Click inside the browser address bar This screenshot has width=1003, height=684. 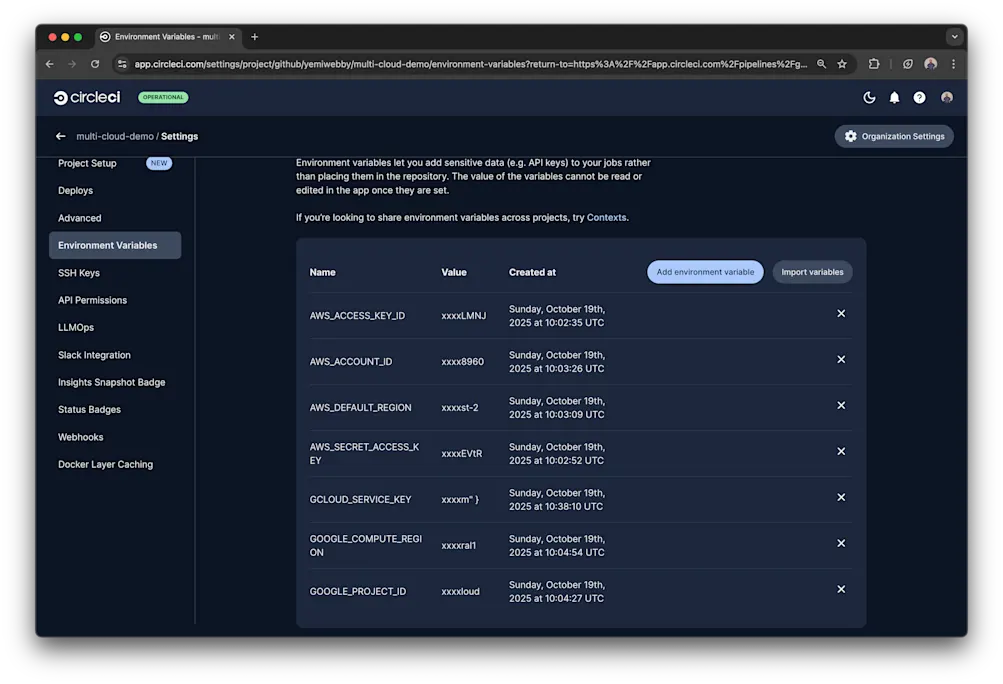[x=450, y=63]
